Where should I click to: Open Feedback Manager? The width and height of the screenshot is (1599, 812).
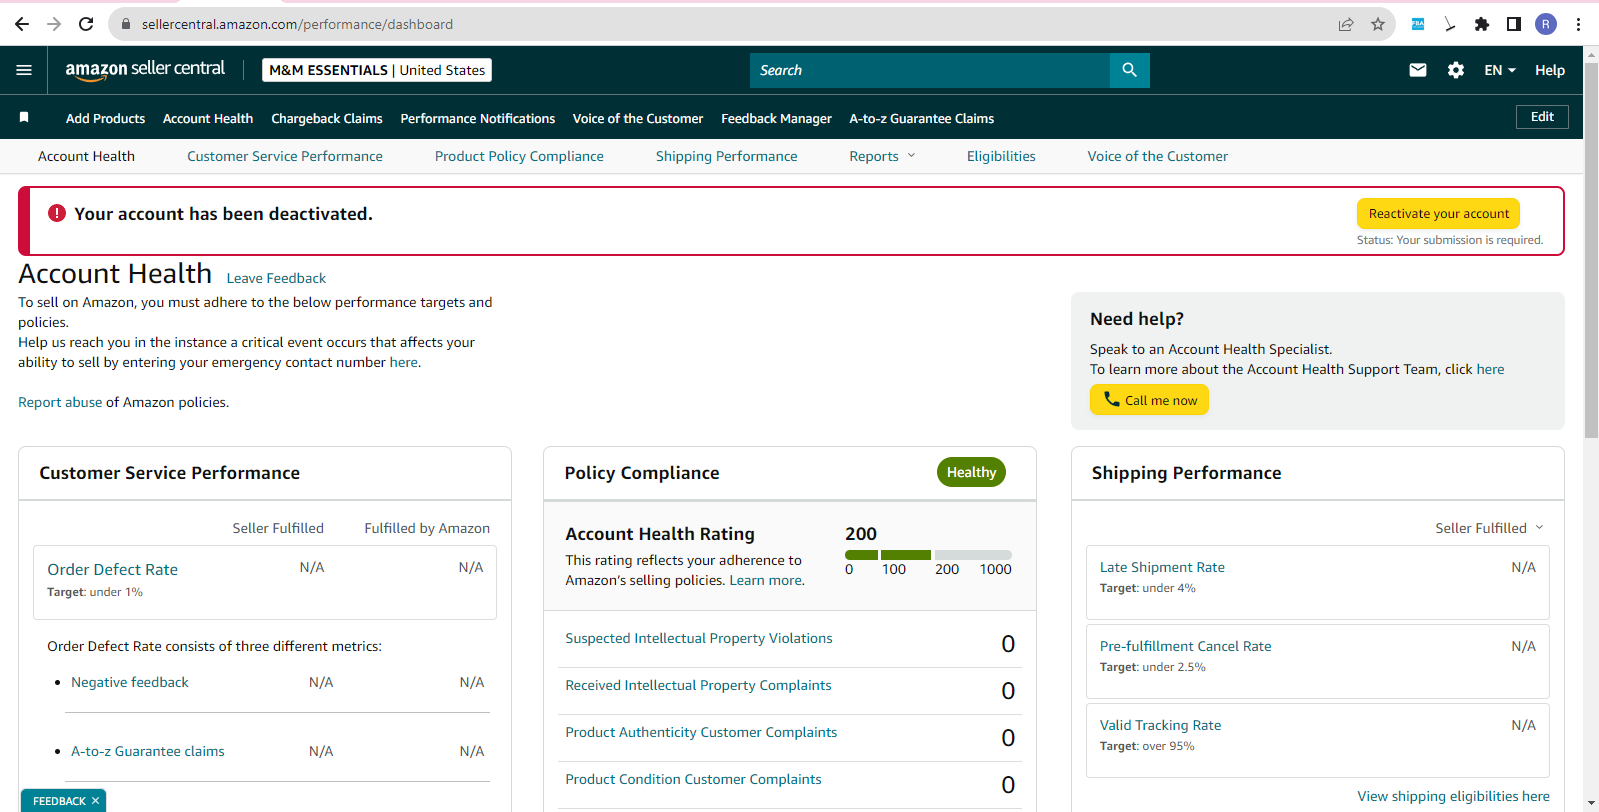click(x=776, y=118)
